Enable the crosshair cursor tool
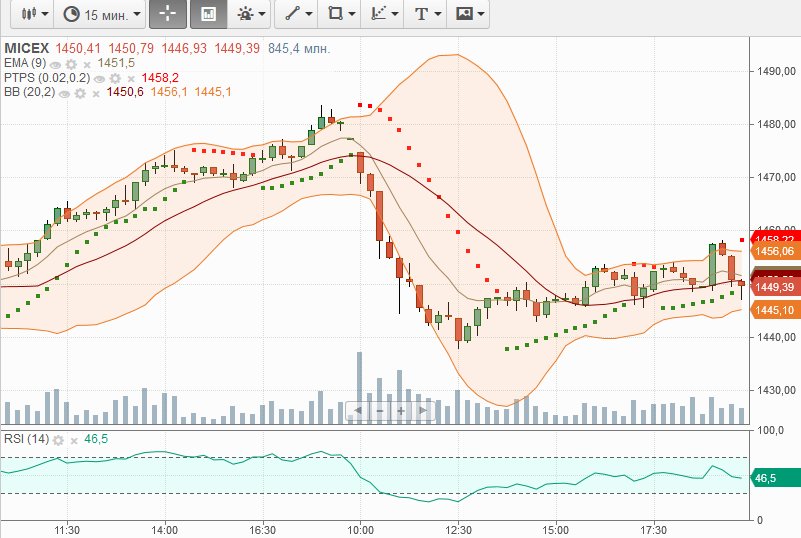Viewport: 801px width, 538px height. [165, 14]
